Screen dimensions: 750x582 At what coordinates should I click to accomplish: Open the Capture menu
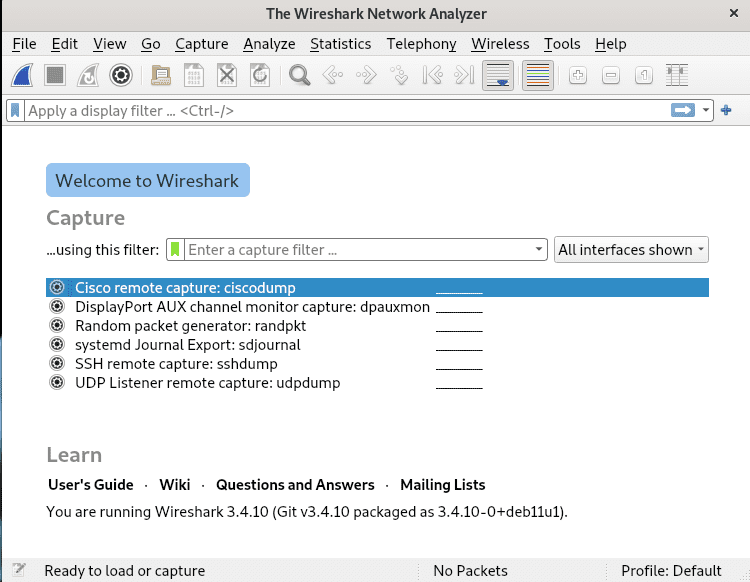[201, 44]
